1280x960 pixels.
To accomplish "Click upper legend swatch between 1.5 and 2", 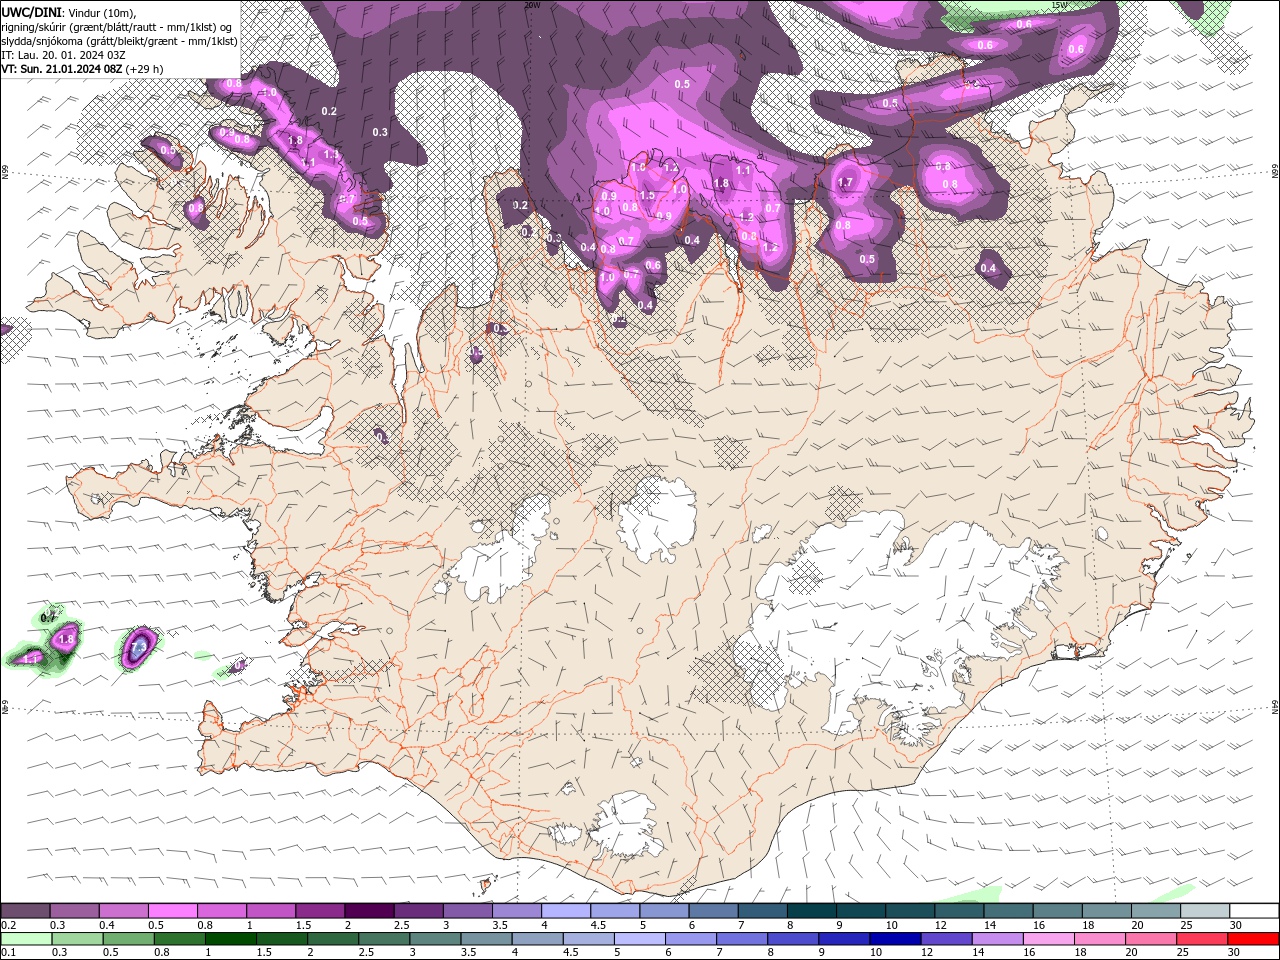I will click(x=320, y=911).
